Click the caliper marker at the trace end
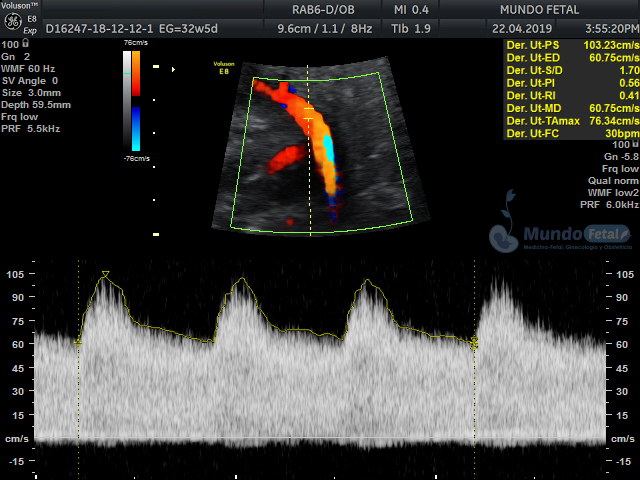Screen dimensions: 640x480 point(474,343)
